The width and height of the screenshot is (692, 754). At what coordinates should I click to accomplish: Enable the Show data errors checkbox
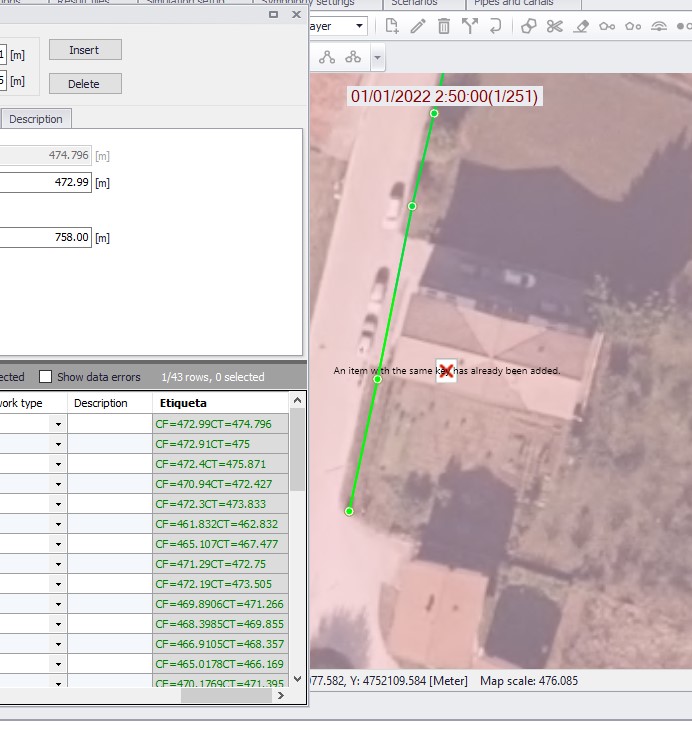pyautogui.click(x=45, y=377)
